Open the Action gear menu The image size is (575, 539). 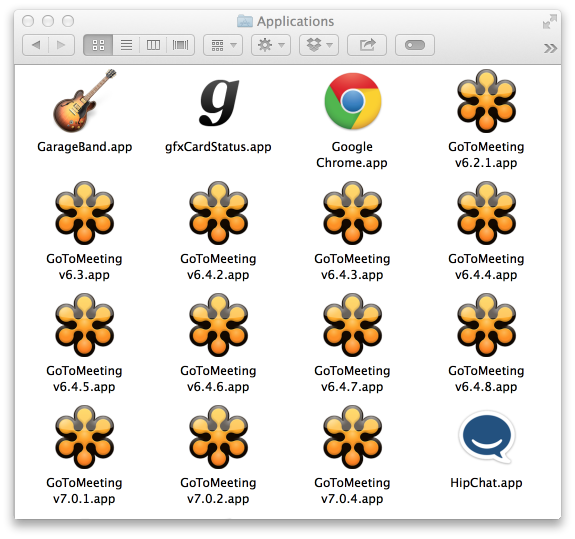click(x=271, y=45)
